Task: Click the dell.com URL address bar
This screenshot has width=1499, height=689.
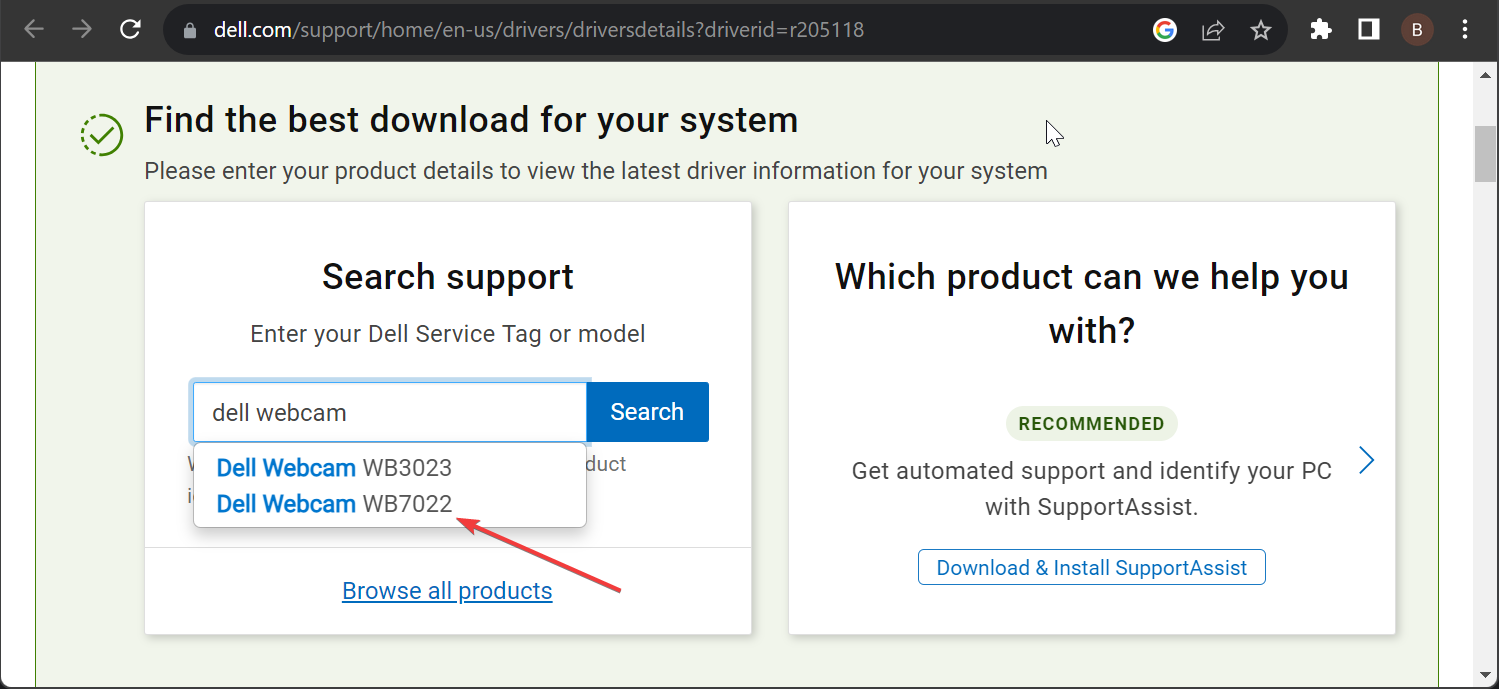Action: point(539,30)
